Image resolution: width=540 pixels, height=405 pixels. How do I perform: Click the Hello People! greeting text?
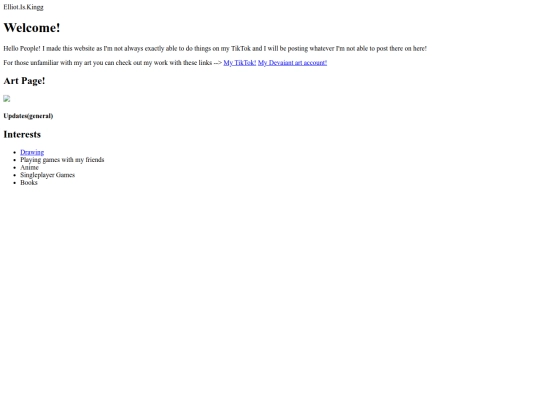pos(22,49)
